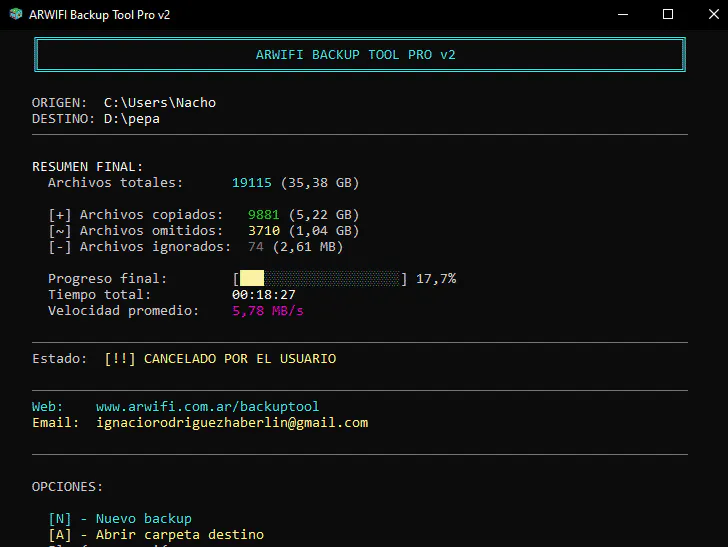Click average speed 5,78 MB/s

[x=268, y=311]
